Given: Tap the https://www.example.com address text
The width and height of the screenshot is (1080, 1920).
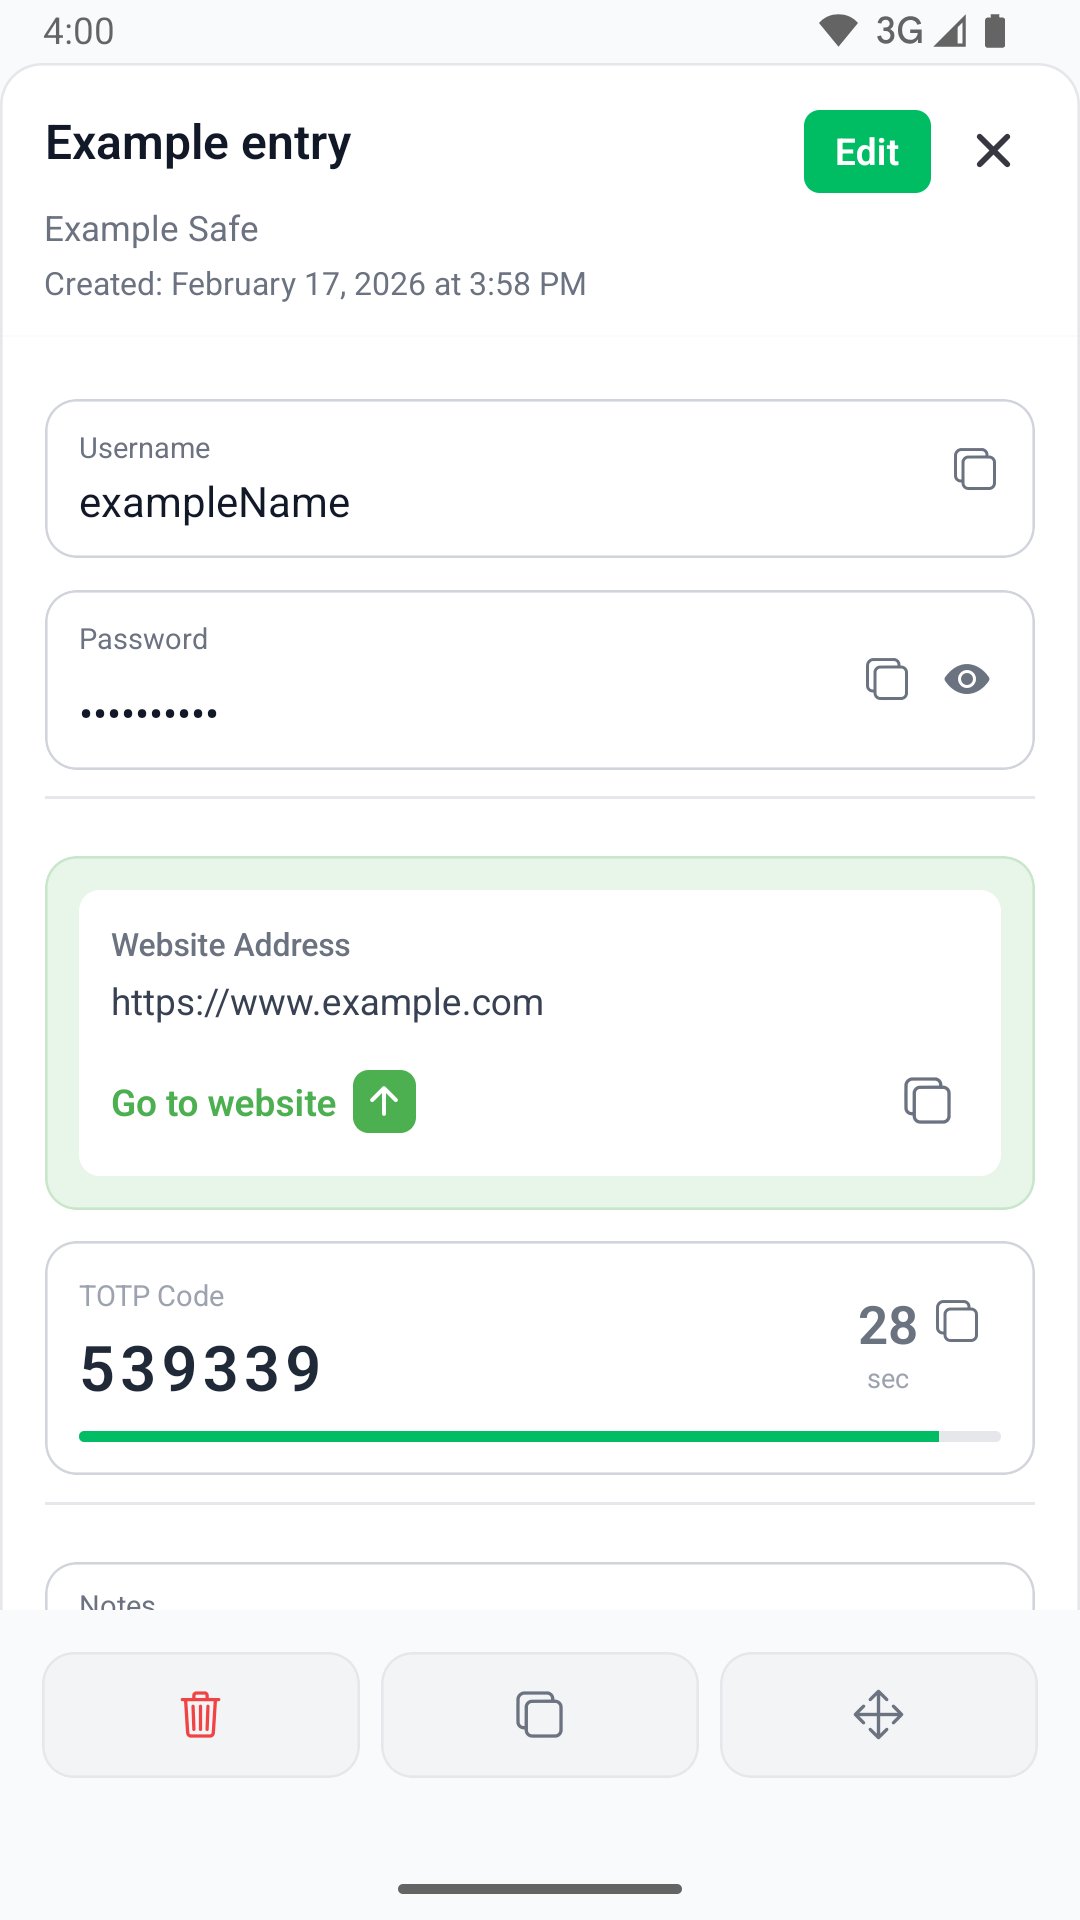Looking at the screenshot, I should [327, 1002].
